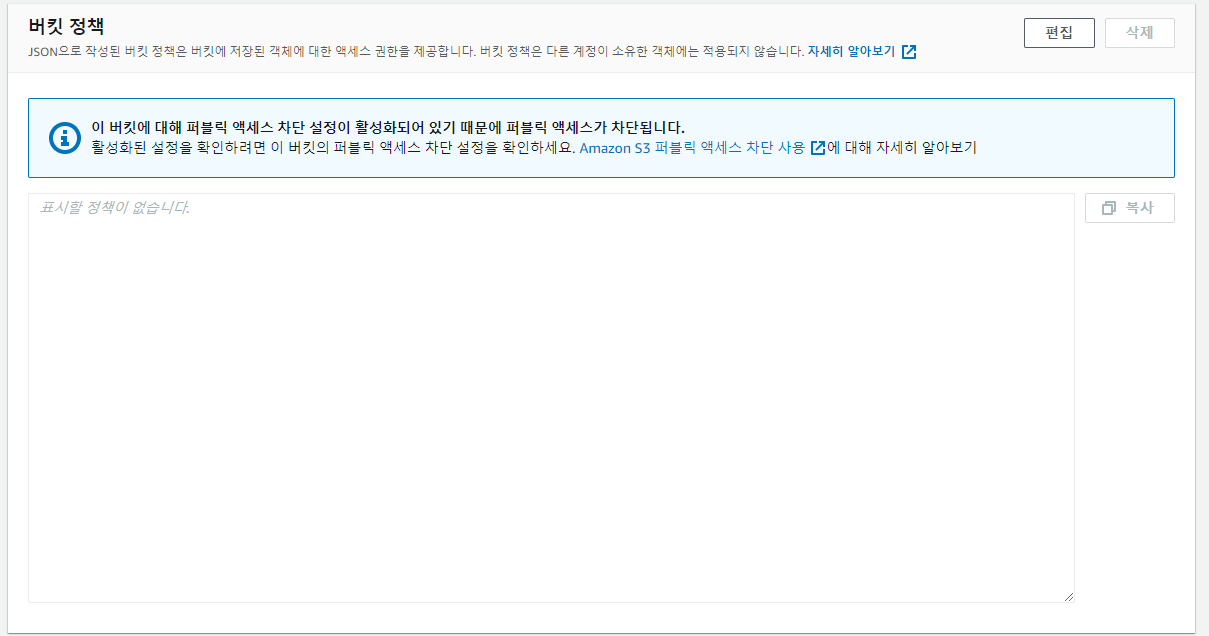Click the copy icon in 복사 button
Image resolution: width=1209 pixels, height=636 pixels.
(x=1109, y=208)
